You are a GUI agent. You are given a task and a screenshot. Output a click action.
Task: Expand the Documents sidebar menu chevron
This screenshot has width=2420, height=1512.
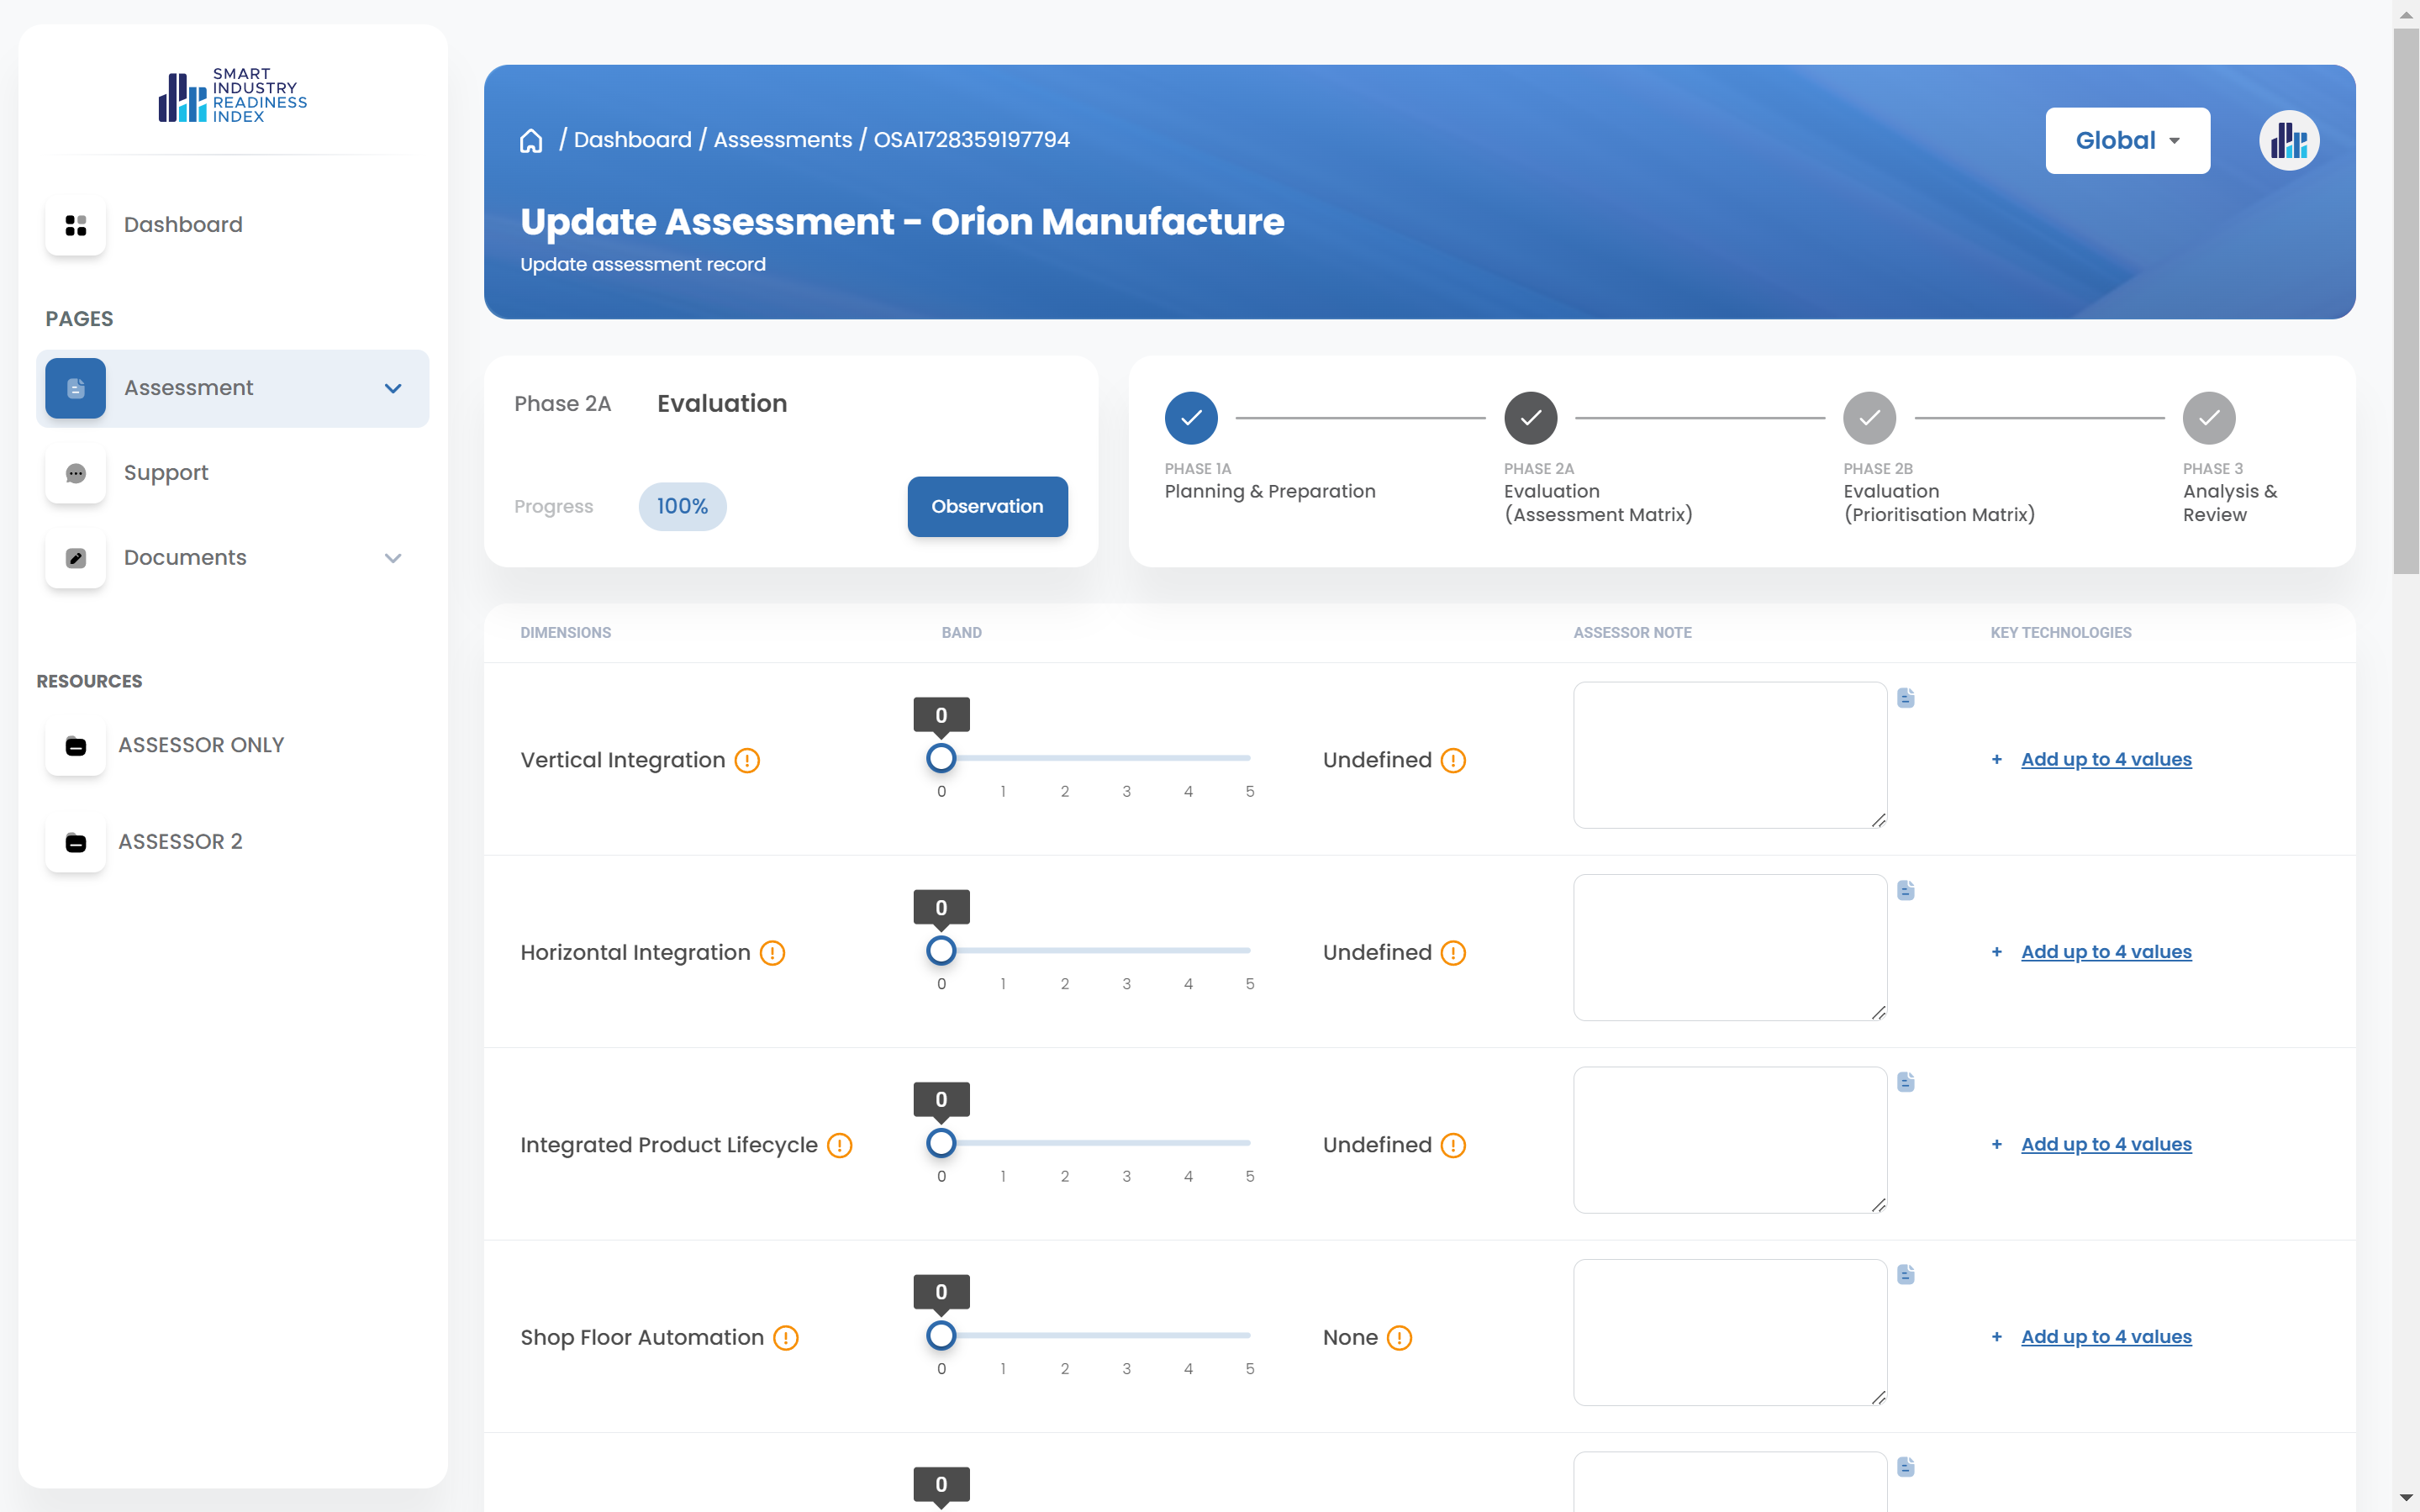393,558
